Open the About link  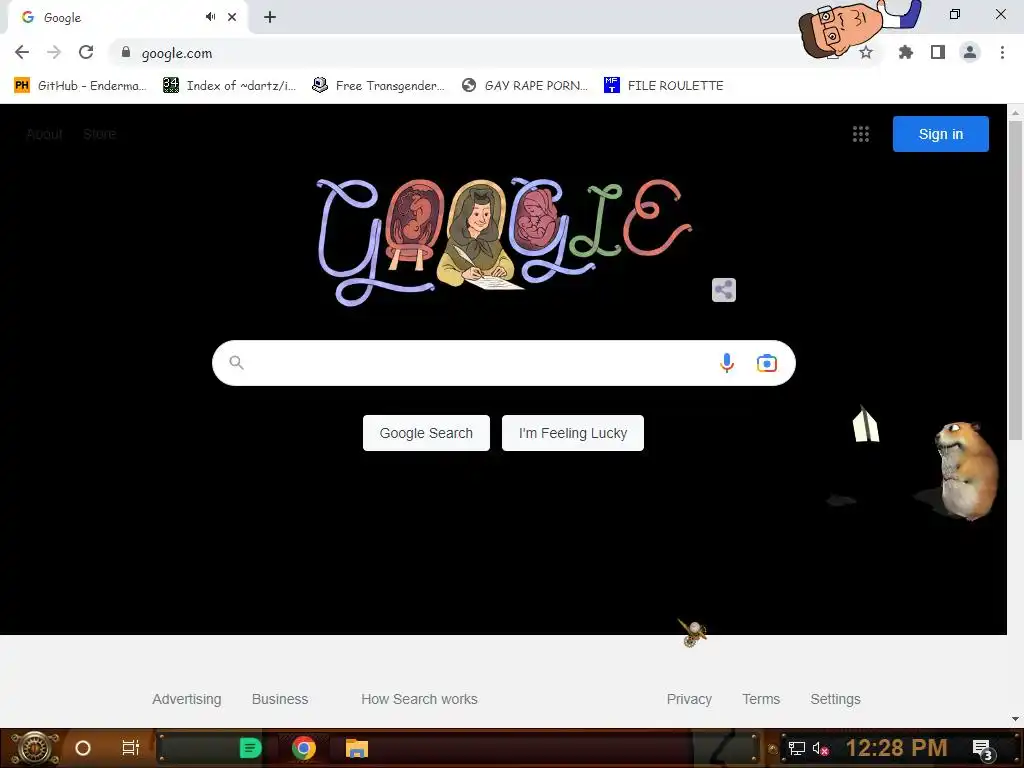44,135
